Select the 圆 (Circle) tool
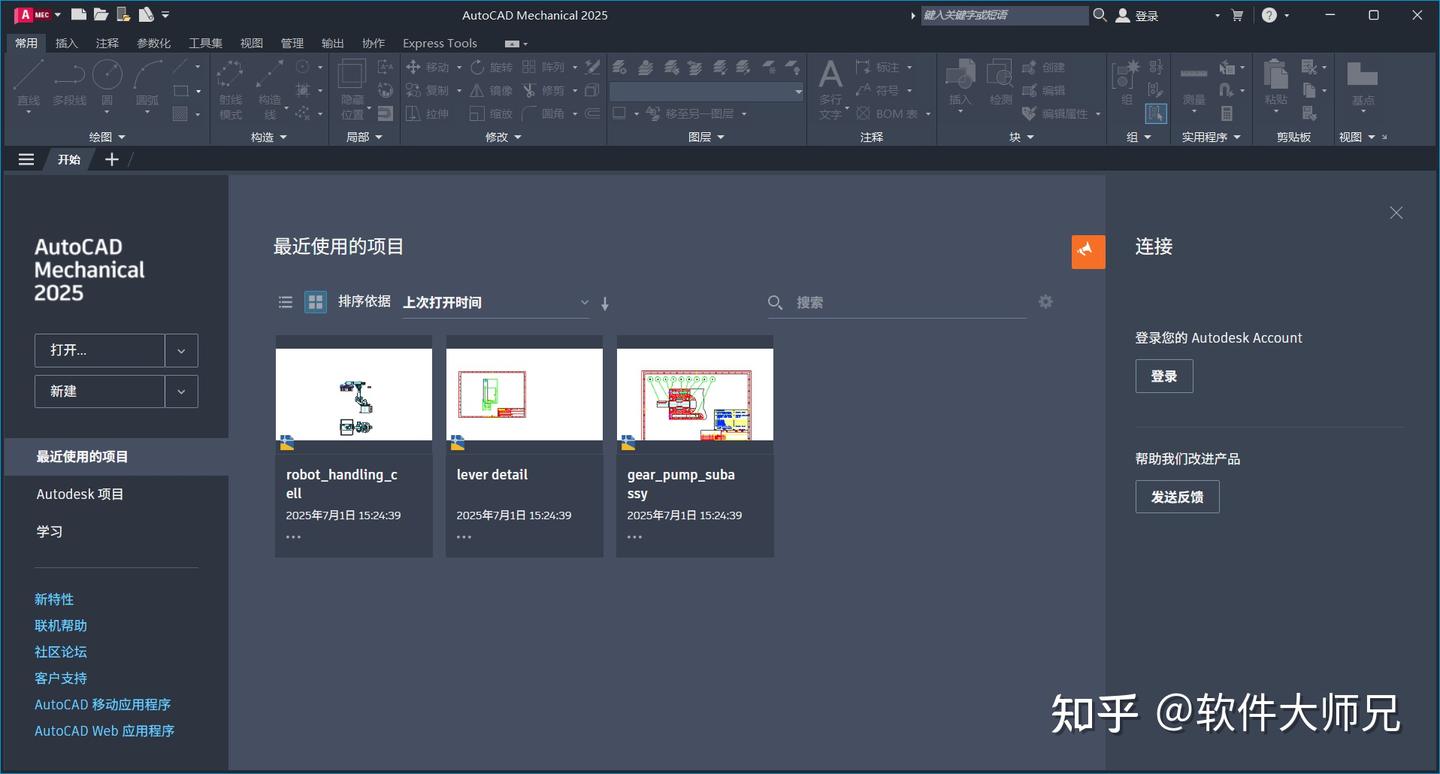Viewport: 1440px width, 774px height. [x=107, y=75]
